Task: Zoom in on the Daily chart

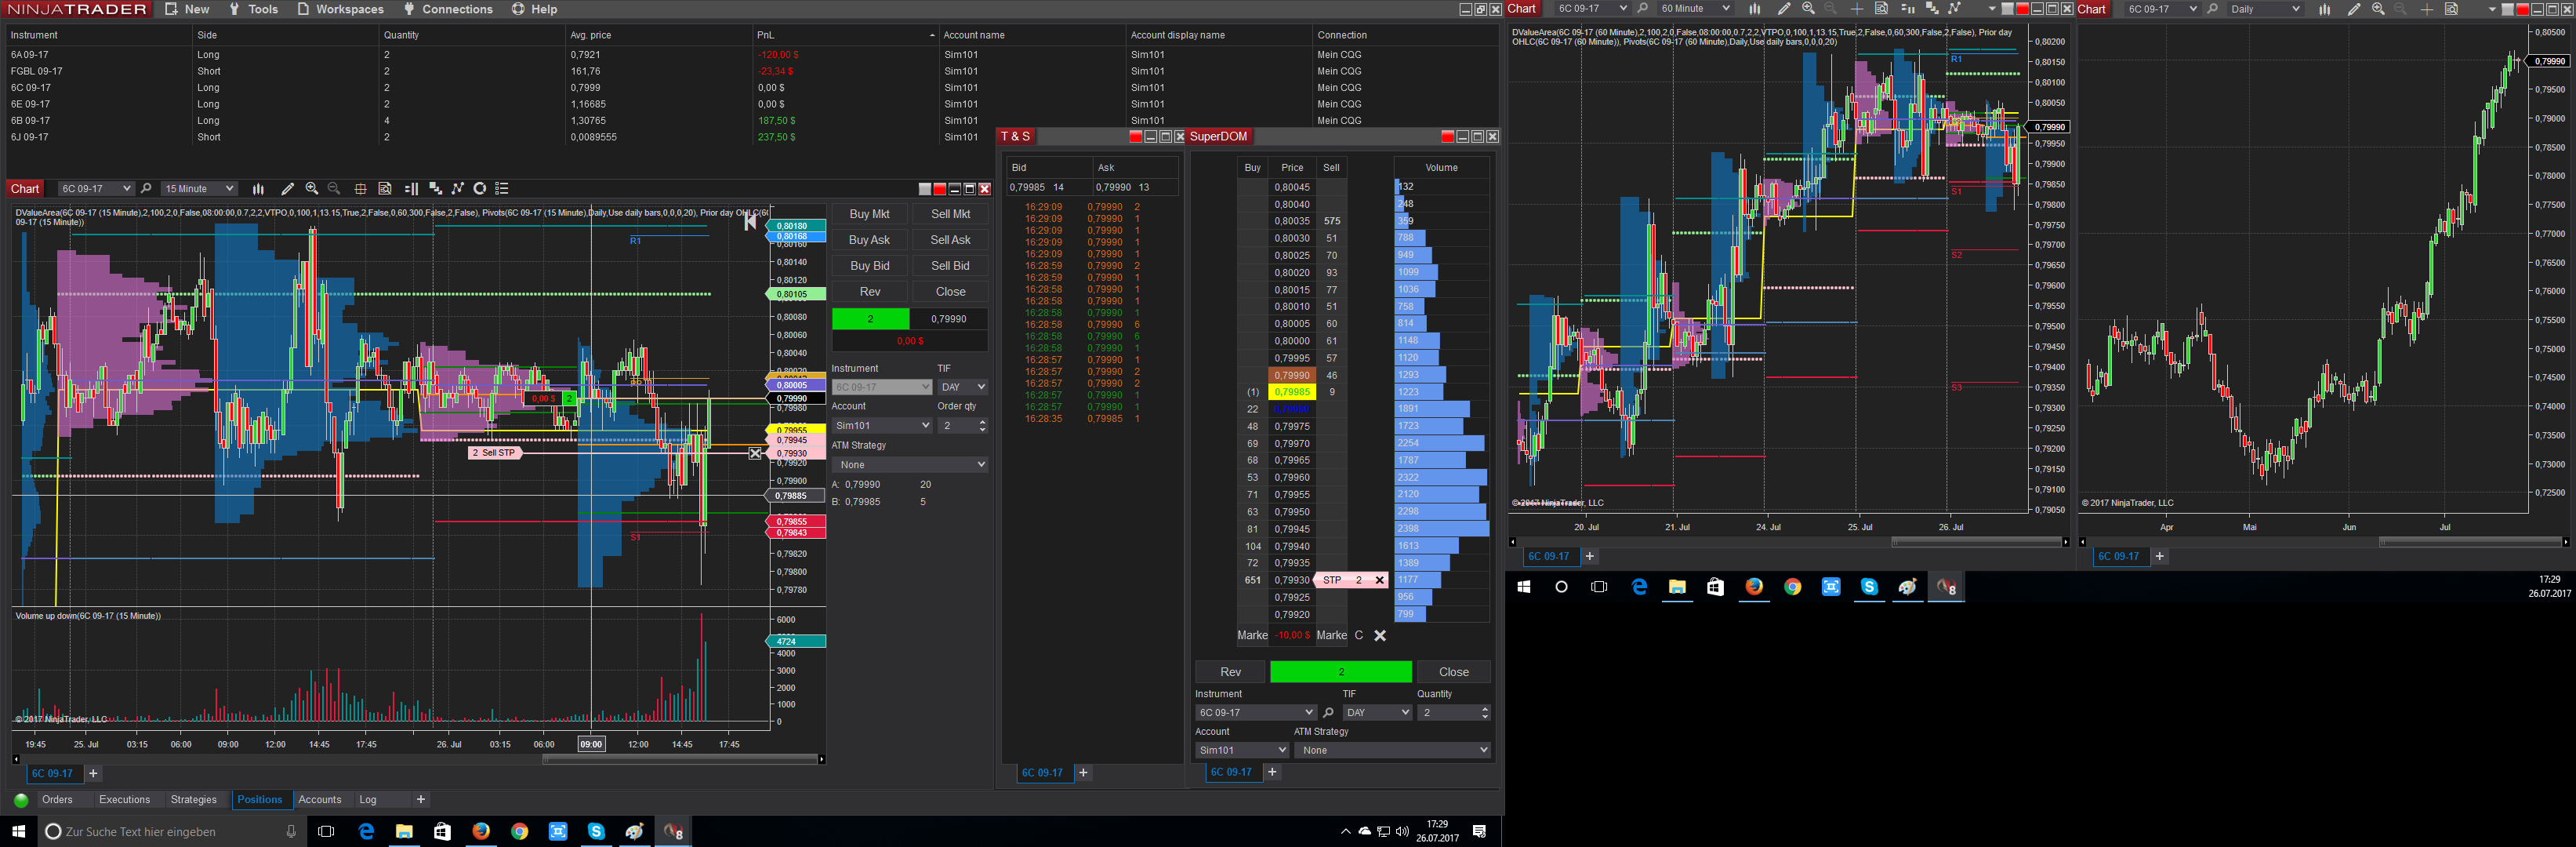Action: (2378, 9)
